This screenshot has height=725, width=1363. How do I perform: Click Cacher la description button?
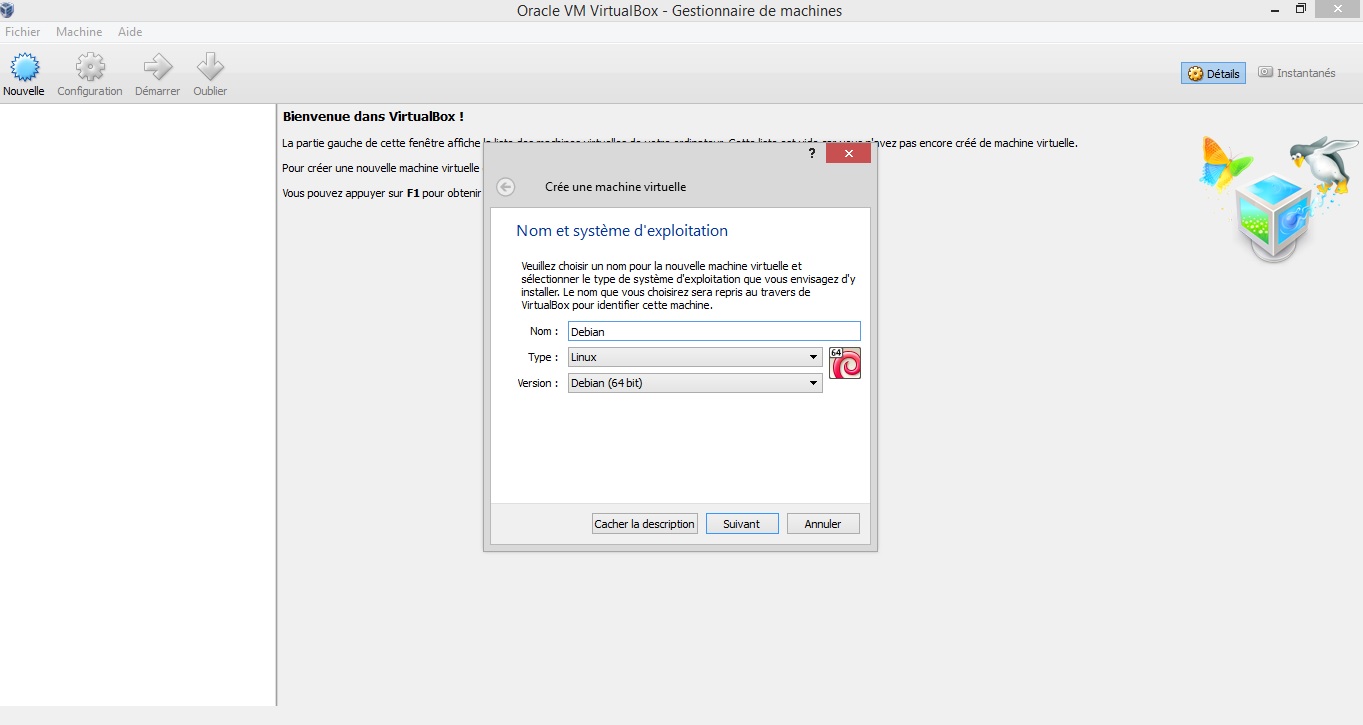645,524
